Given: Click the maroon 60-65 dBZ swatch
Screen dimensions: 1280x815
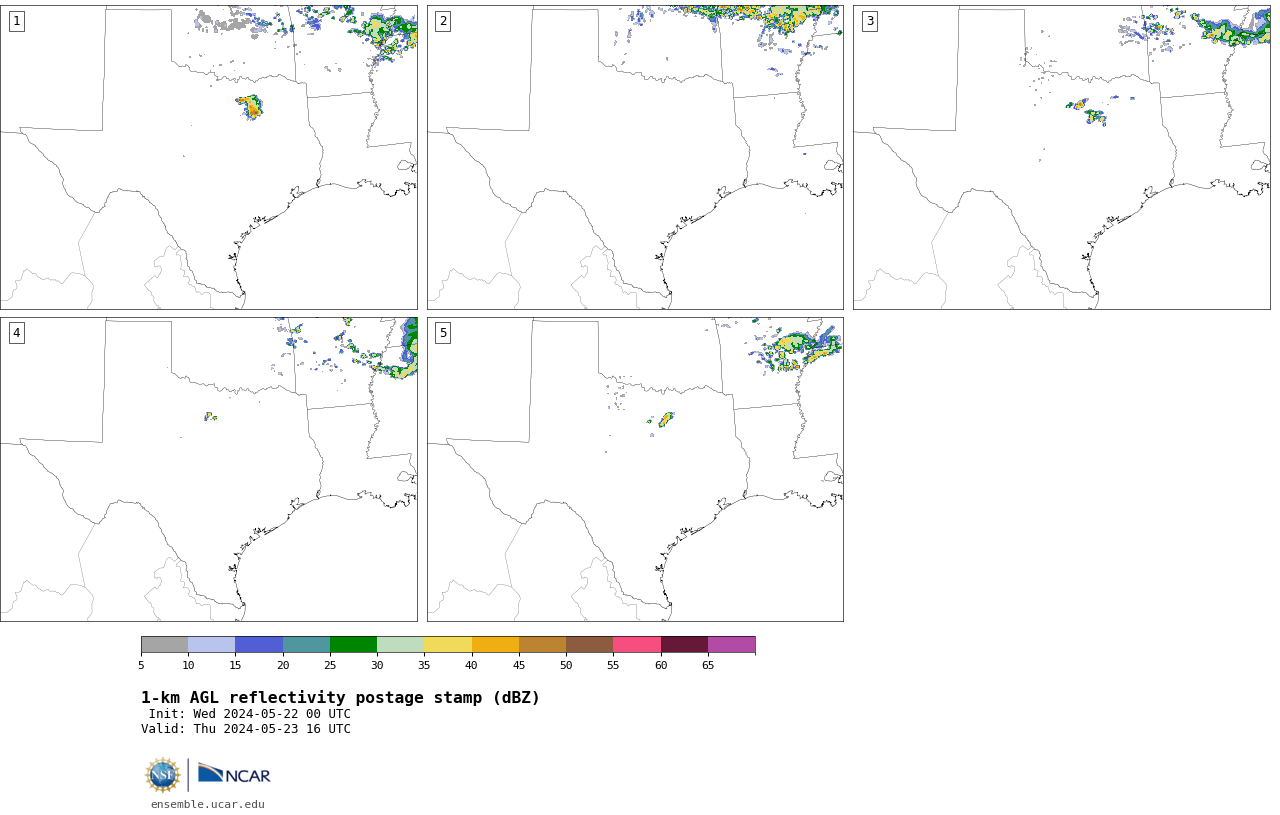Looking at the screenshot, I should (x=684, y=644).
